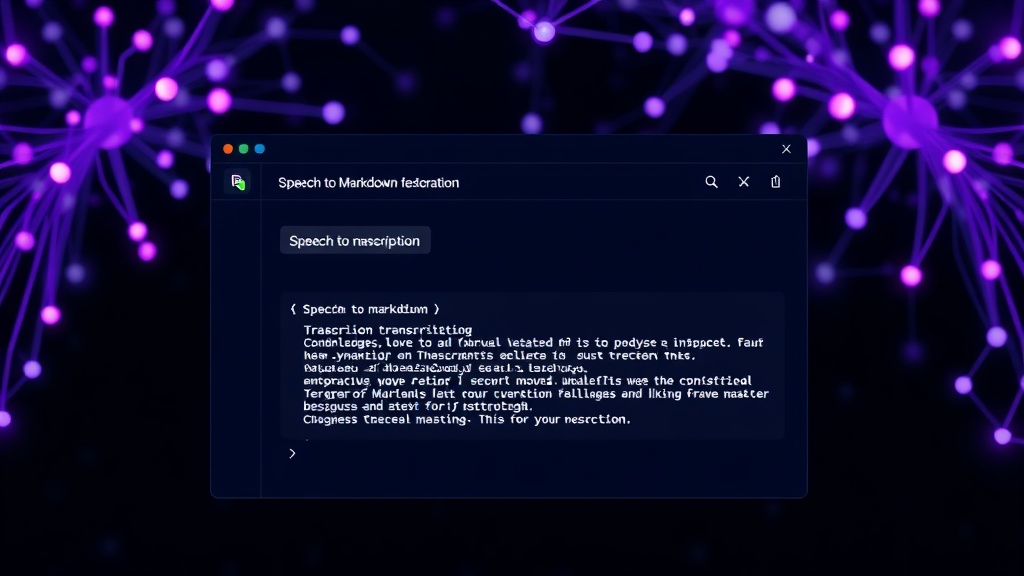This screenshot has height=576, width=1024.
Task: Click the share icon in the header
Action: coord(775,182)
